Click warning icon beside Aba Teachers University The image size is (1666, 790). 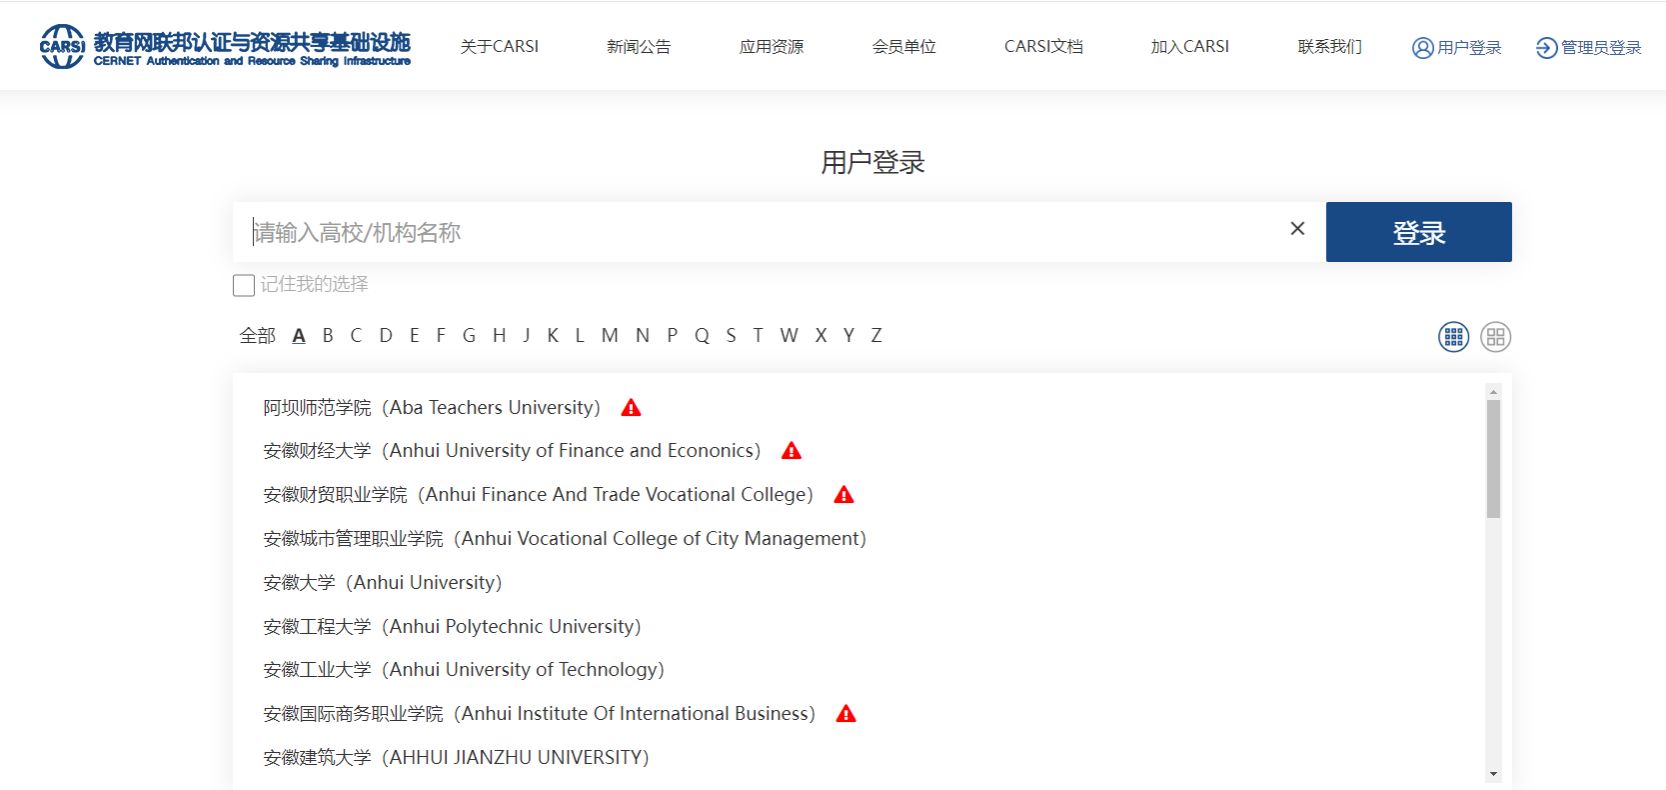coord(631,408)
